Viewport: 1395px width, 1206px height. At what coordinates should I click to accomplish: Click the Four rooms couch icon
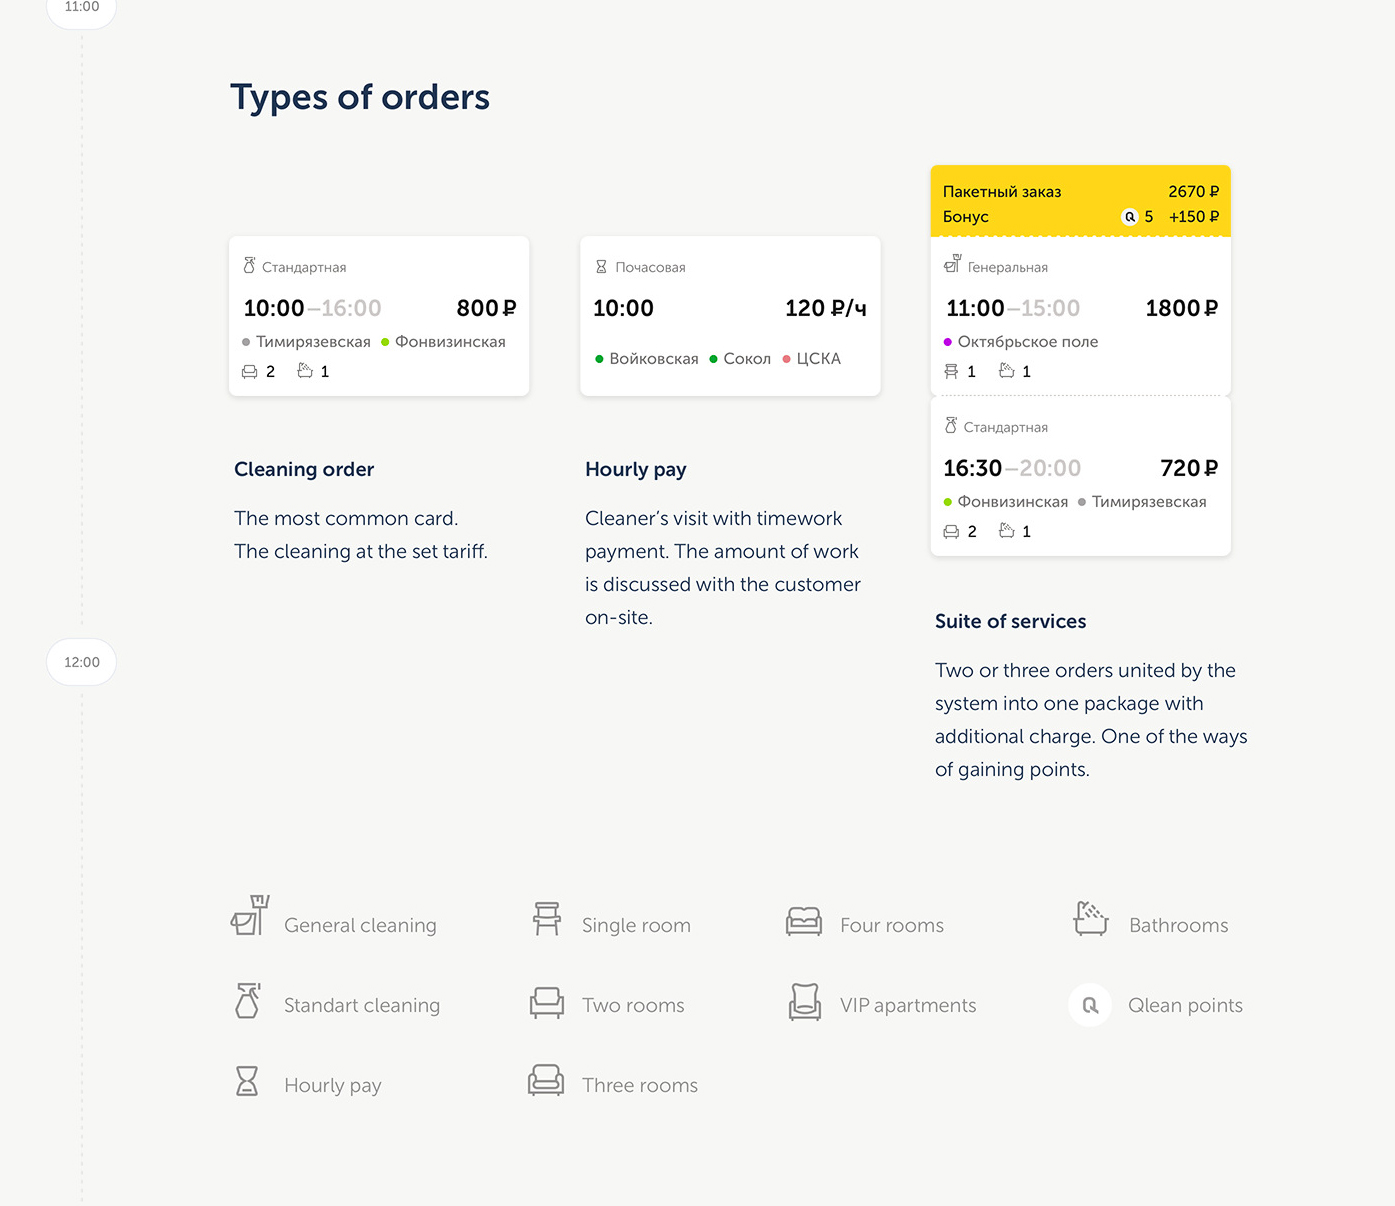804,921
